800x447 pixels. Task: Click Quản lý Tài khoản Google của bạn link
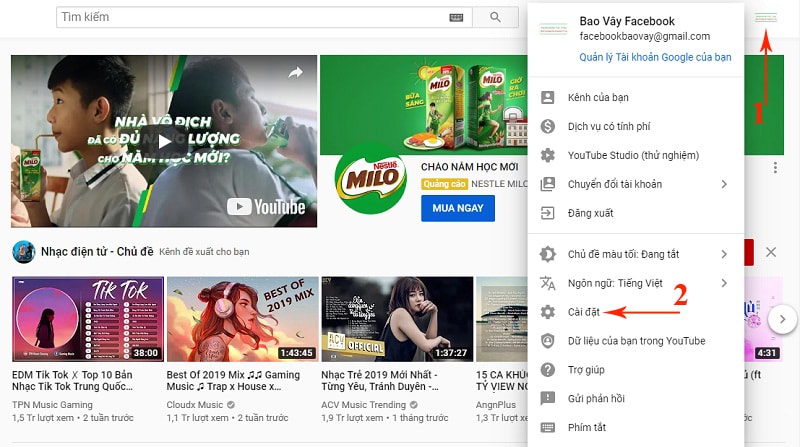(655, 57)
